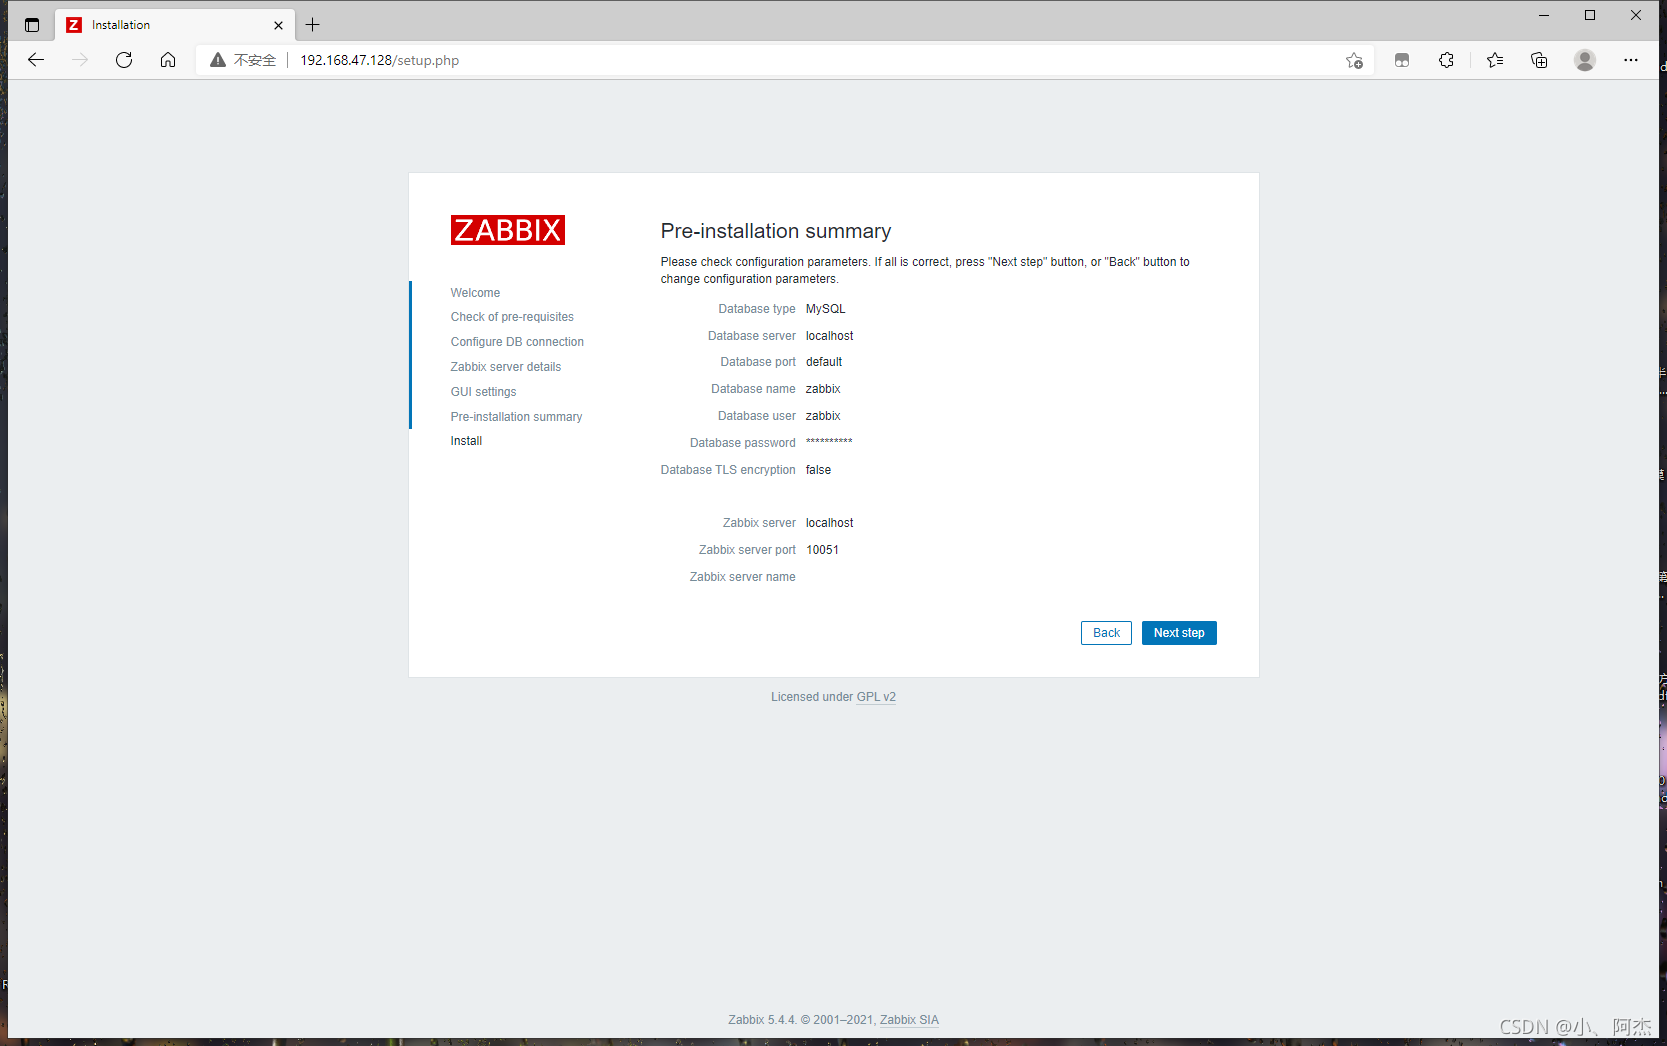Reload the setup page
Viewport: 1667px width, 1046px height.
(x=124, y=60)
